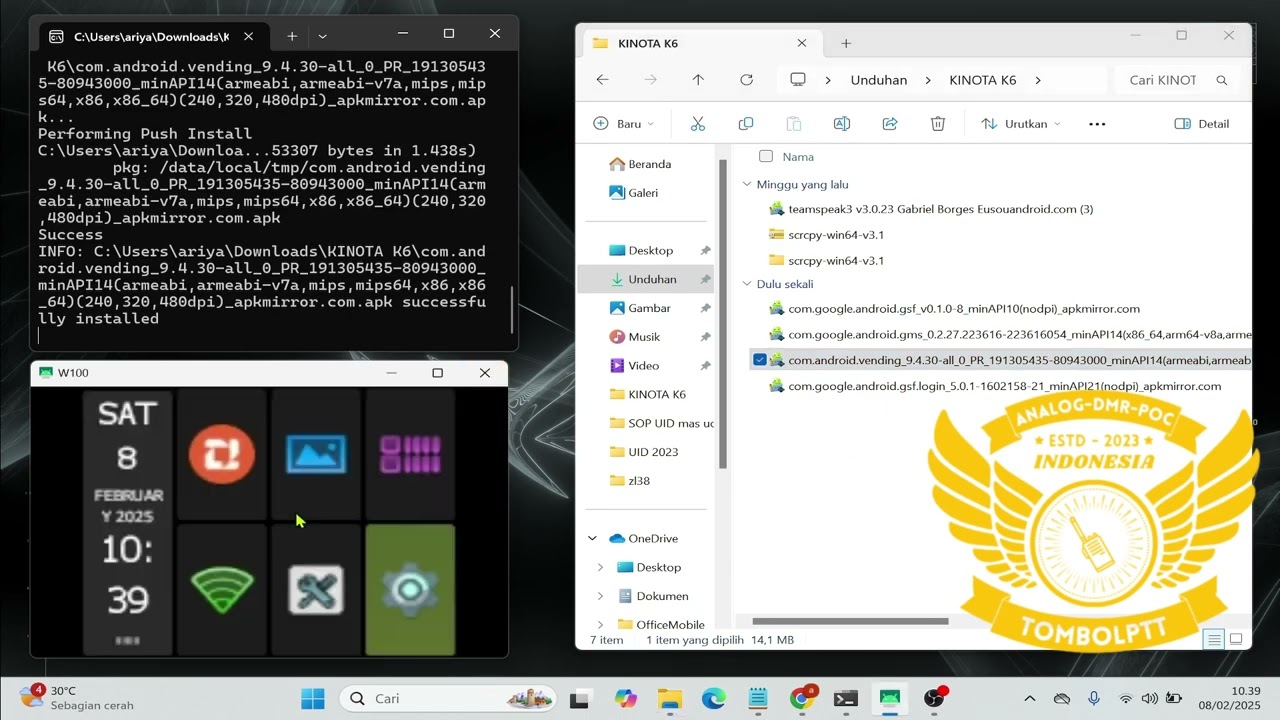The height and width of the screenshot is (720, 1280).
Task: Open the Urutkan sort dropdown
Action: (x=1020, y=124)
